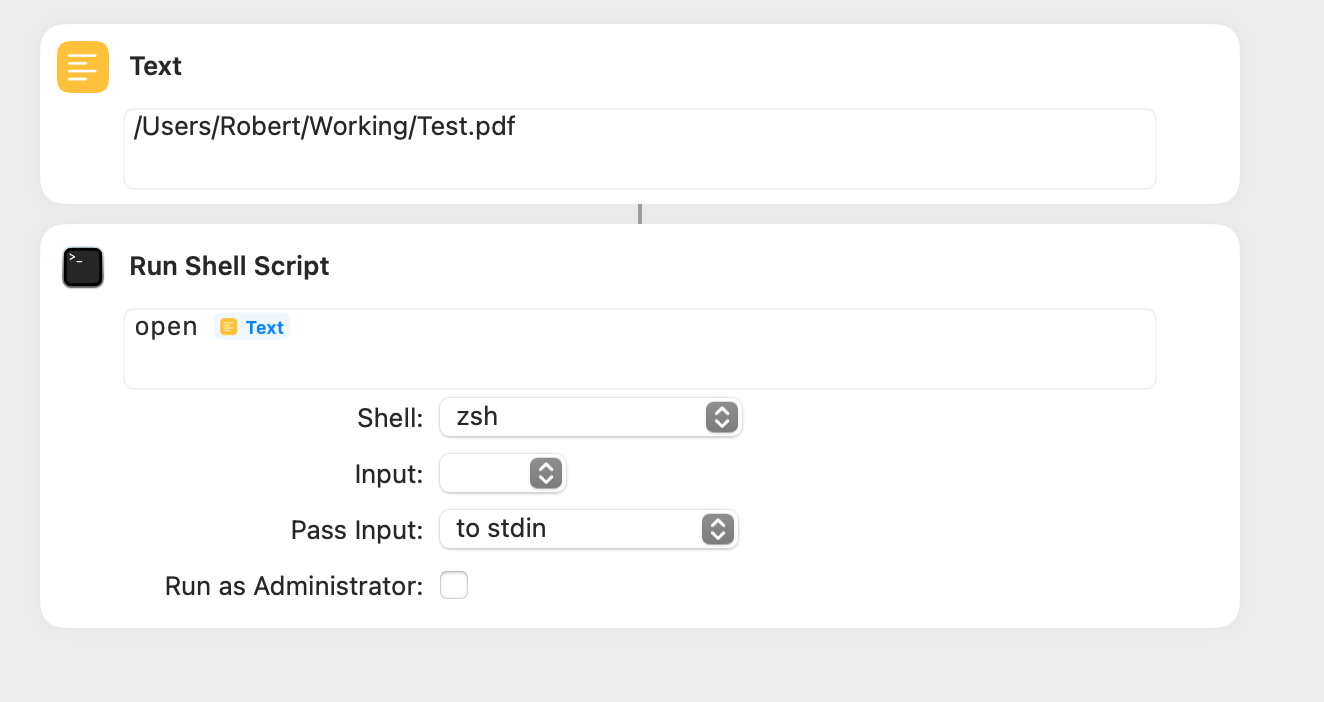Click the "Pass Input:" label text
This screenshot has height=702, width=1324.
click(x=357, y=530)
